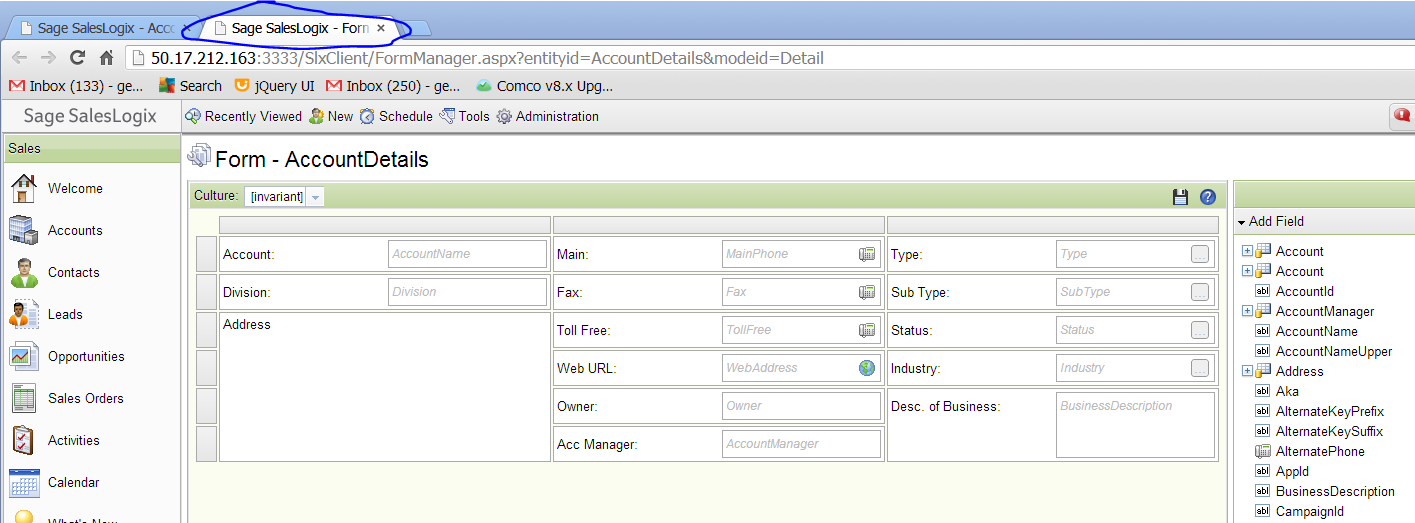The height and width of the screenshot is (523, 1415).
Task: Click the Activities clipboard icon in sidebar
Action: pos(23,440)
